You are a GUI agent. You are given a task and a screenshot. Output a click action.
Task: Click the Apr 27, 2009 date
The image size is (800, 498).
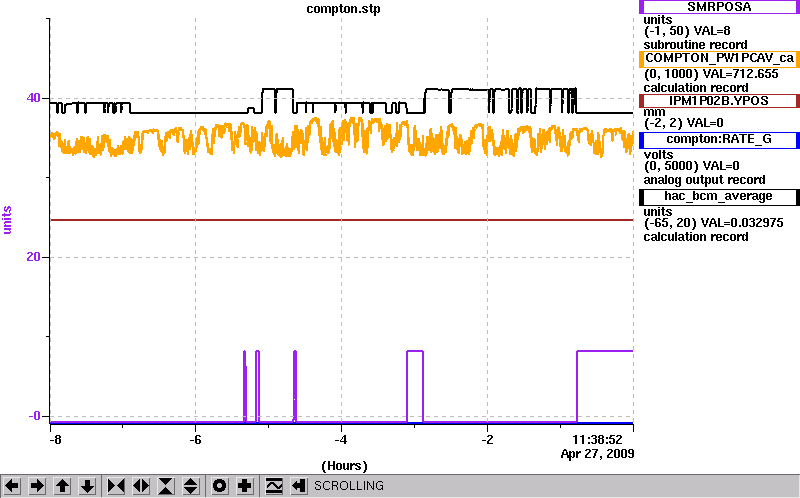point(597,454)
